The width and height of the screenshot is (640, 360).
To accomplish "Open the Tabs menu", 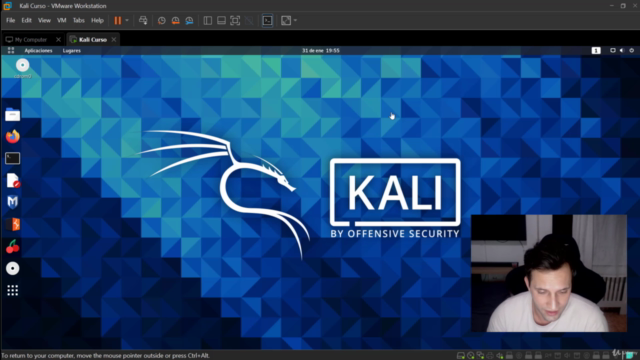I will 78,20.
